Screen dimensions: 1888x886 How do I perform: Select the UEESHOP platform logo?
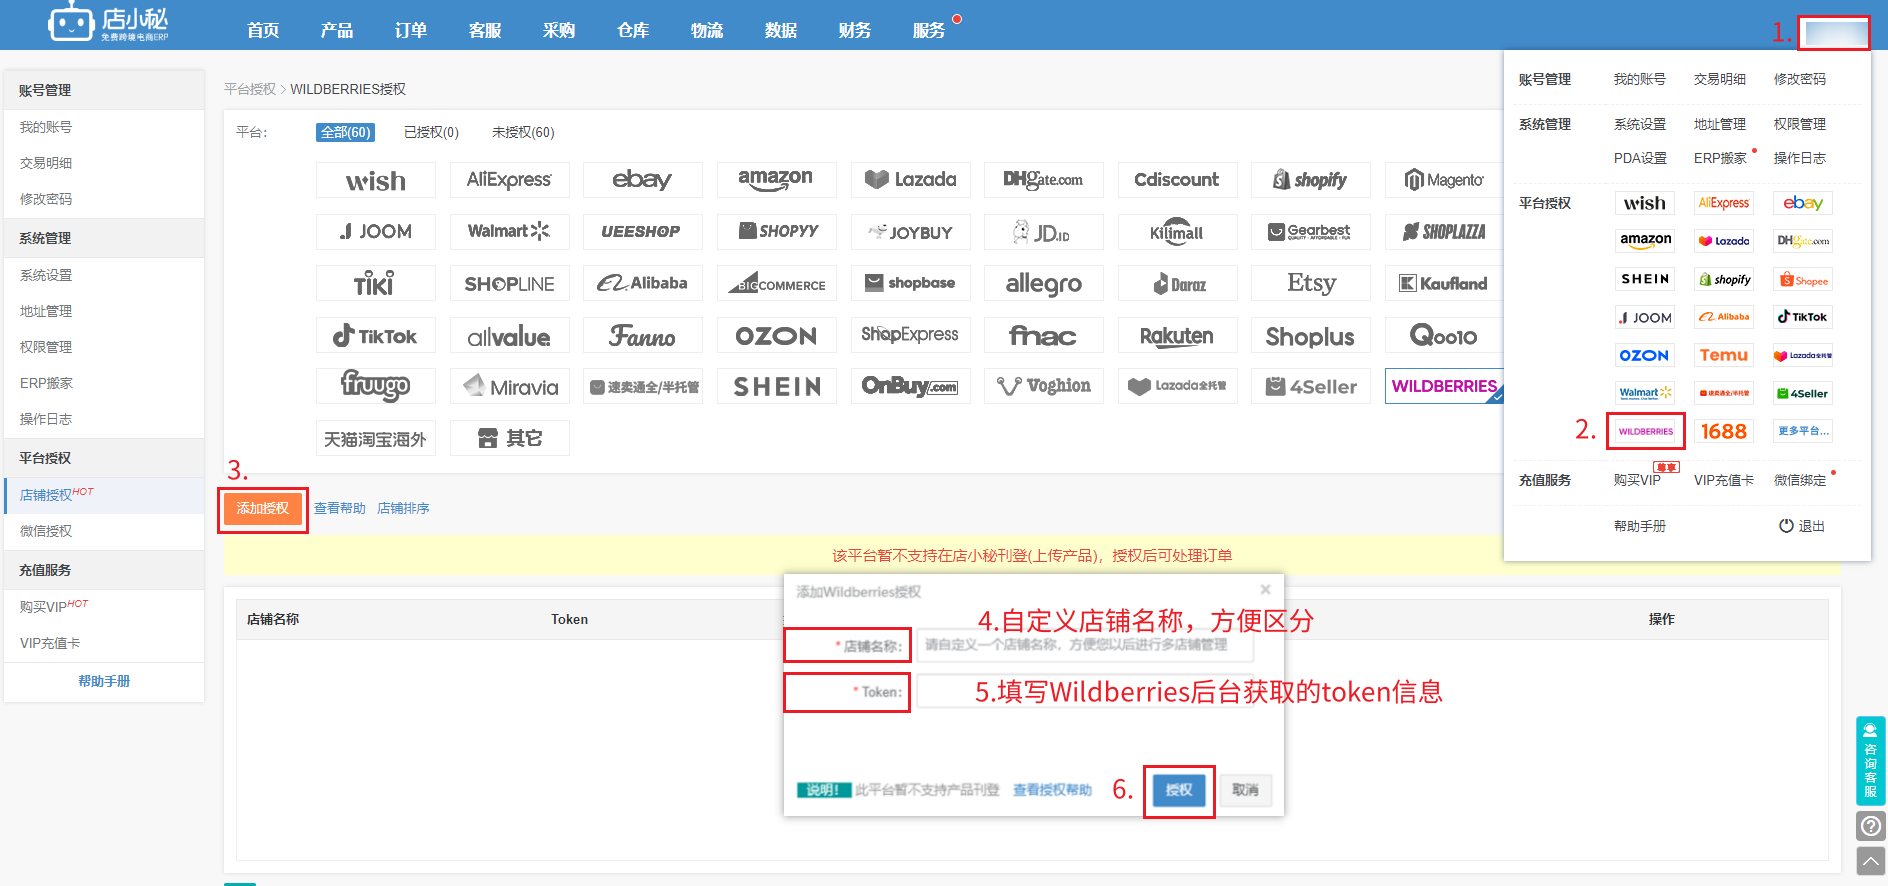pos(643,232)
